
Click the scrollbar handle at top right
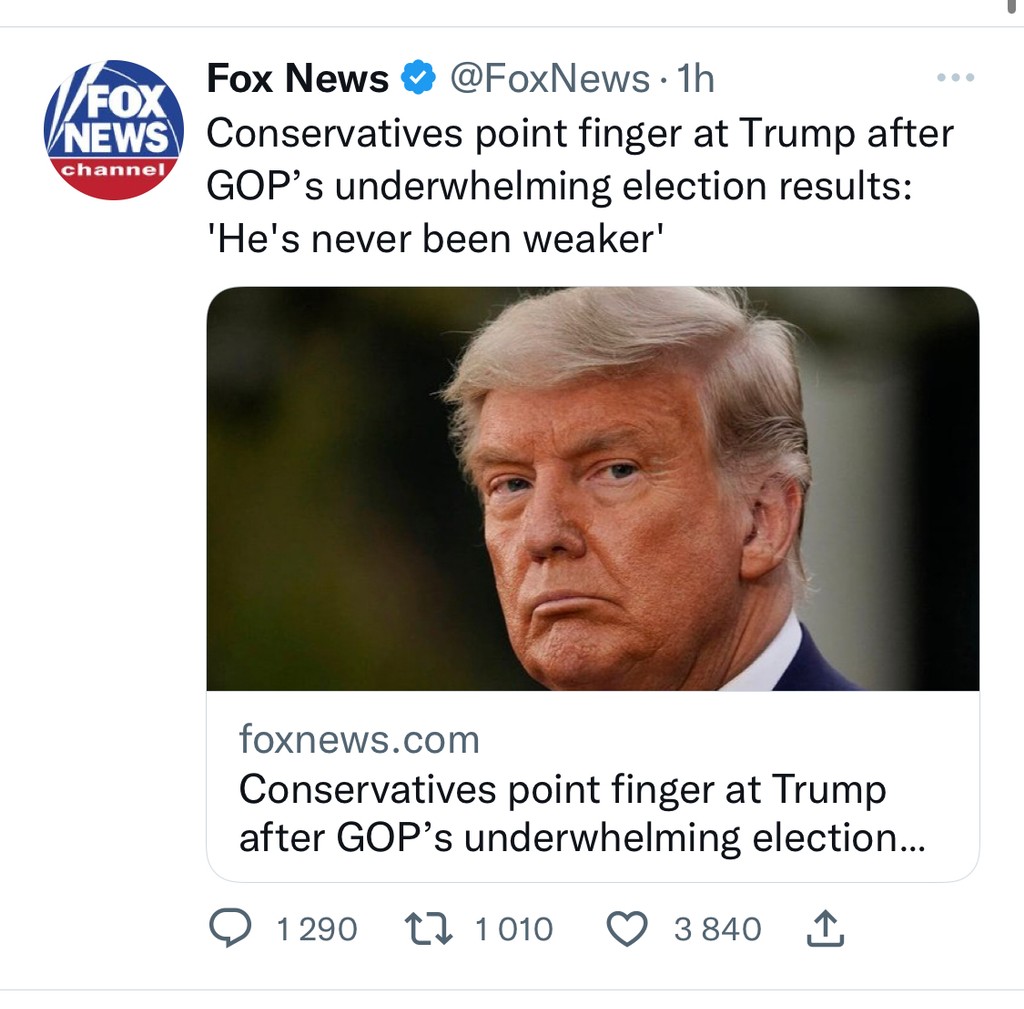tap(1012, 6)
